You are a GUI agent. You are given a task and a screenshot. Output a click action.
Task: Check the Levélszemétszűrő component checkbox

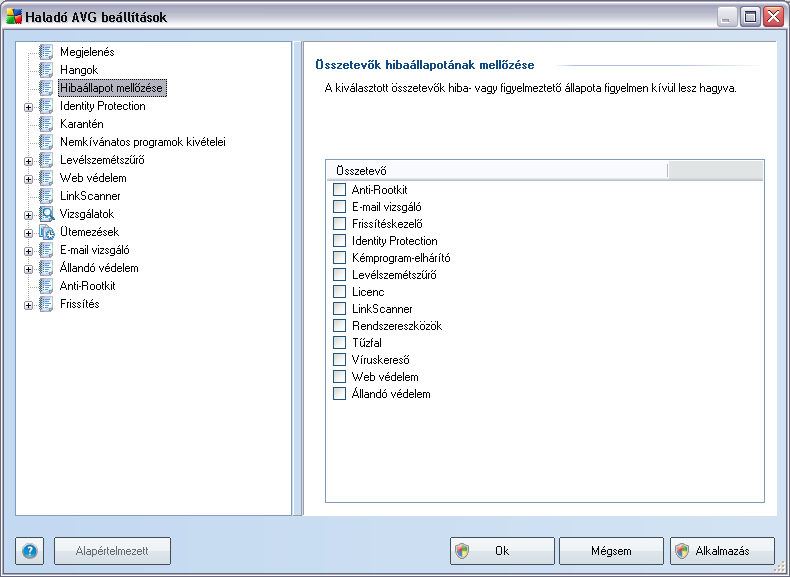(340, 275)
